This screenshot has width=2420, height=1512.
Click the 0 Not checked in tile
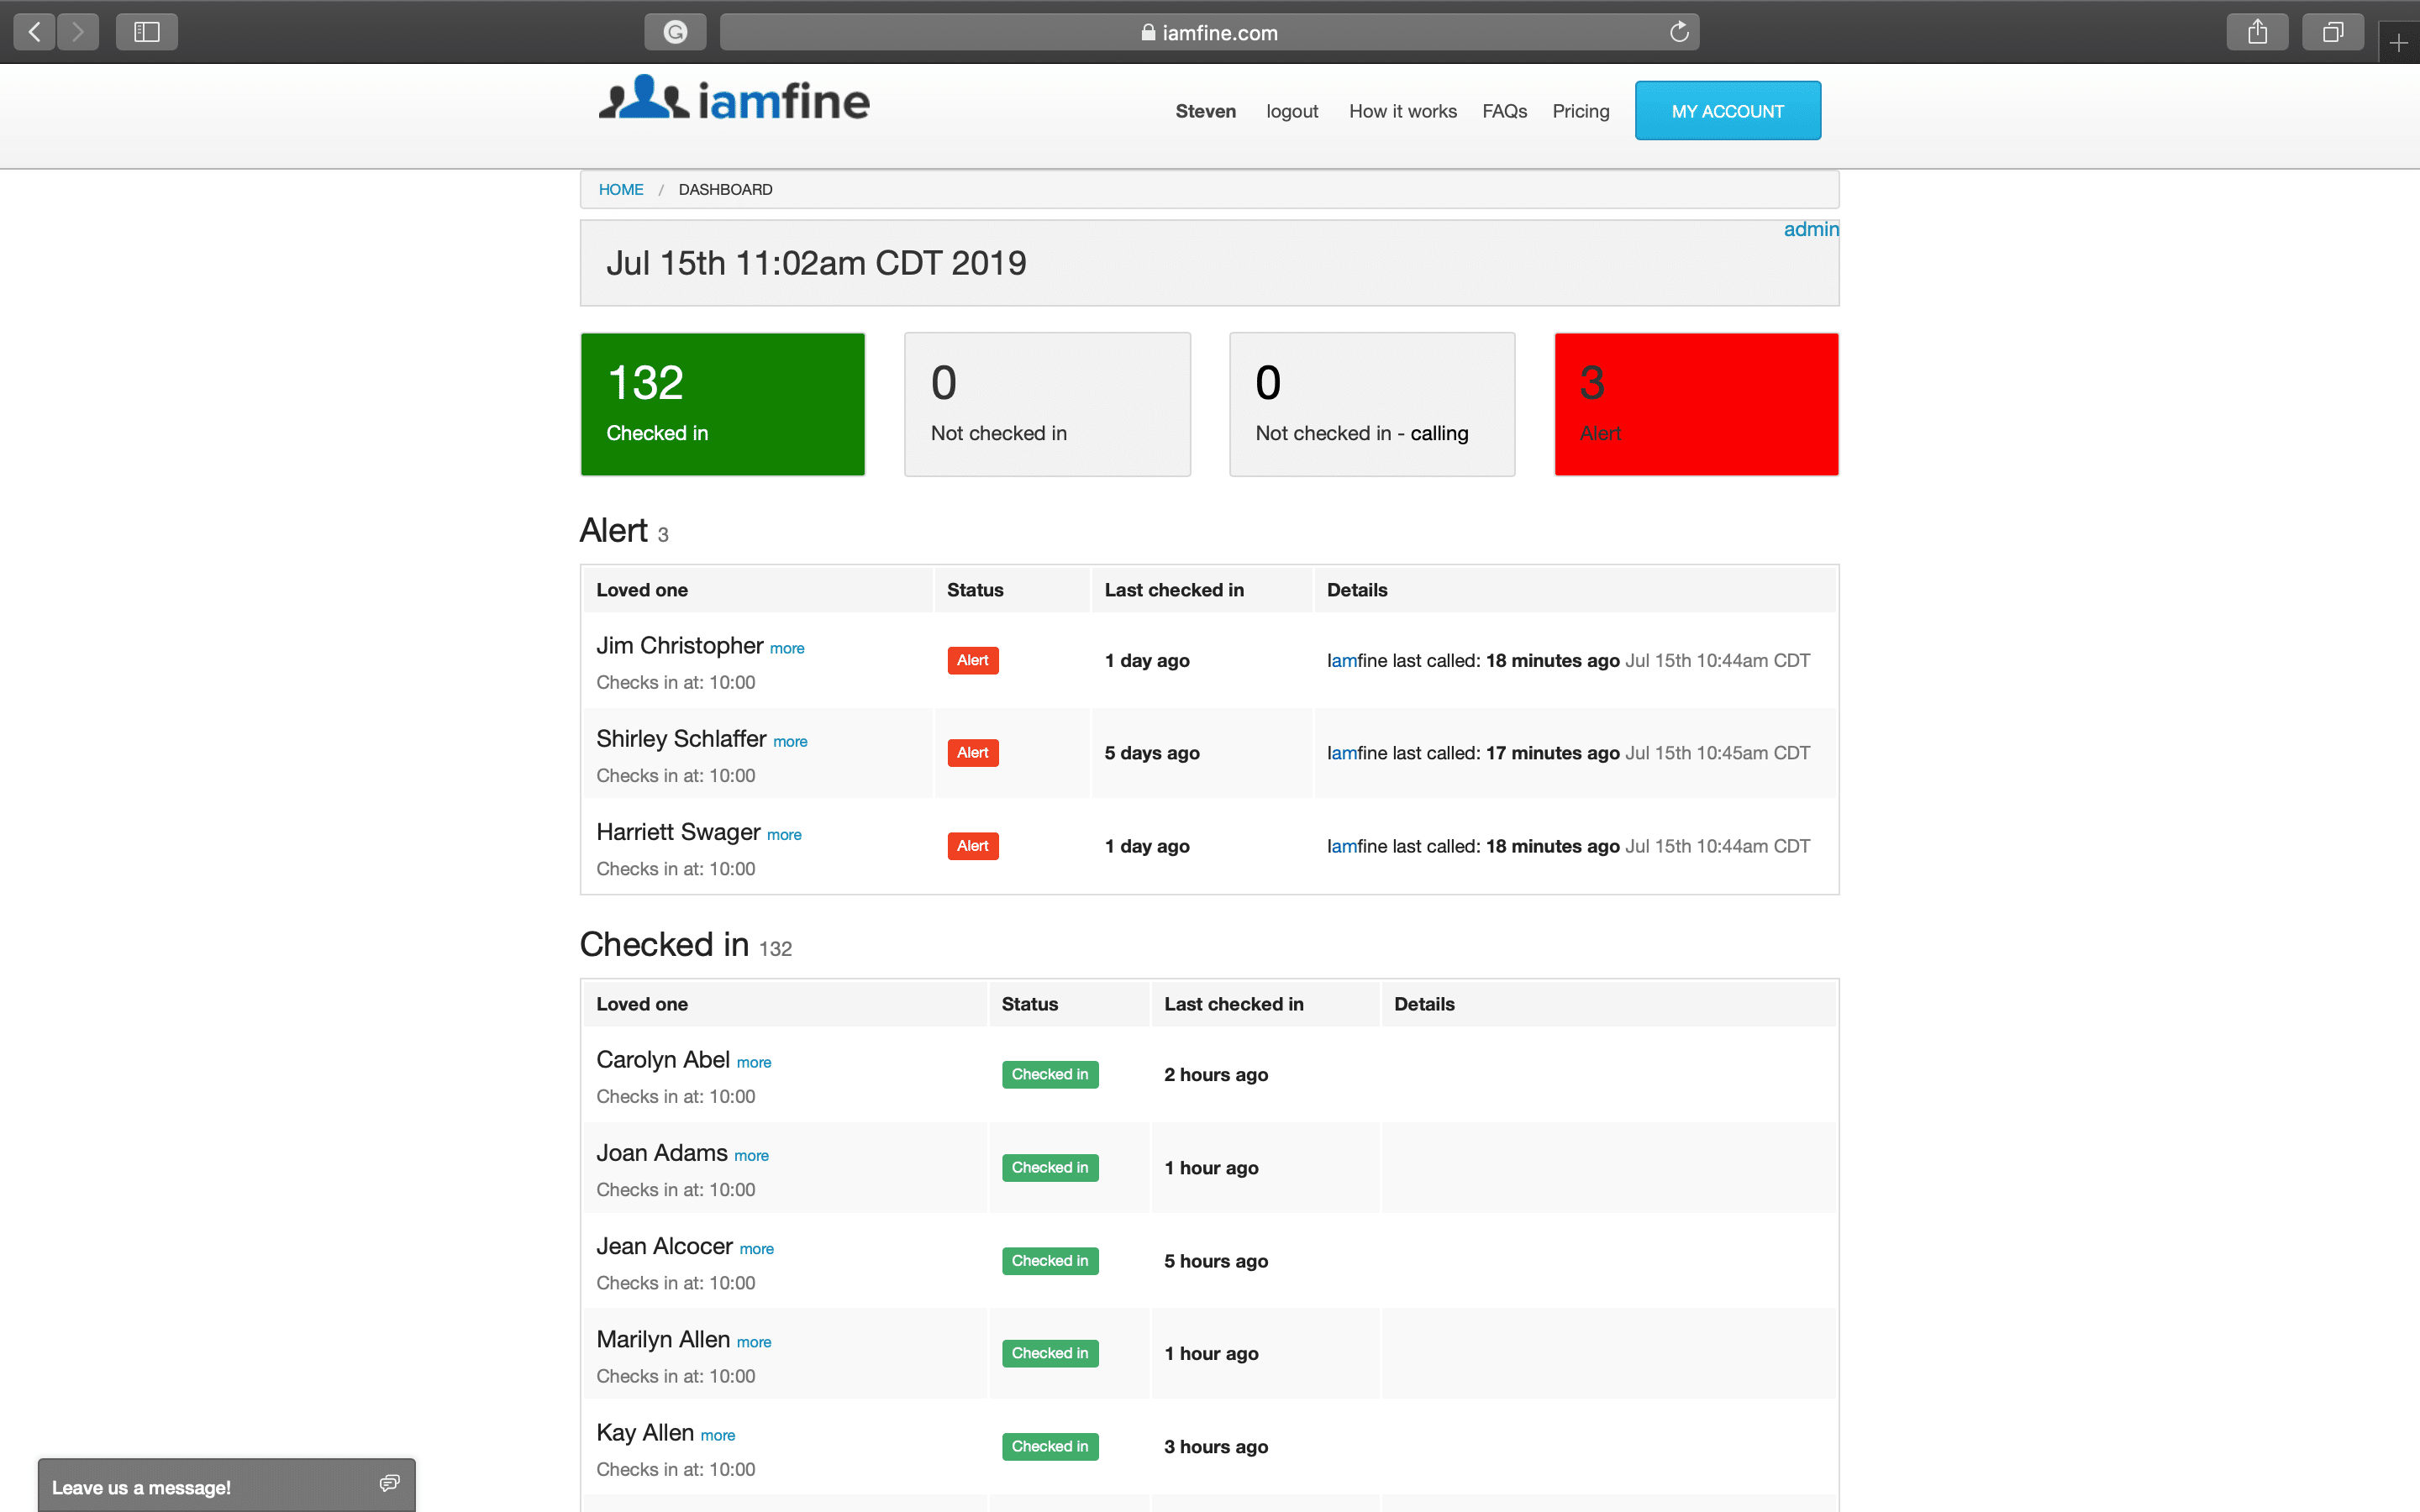click(x=1047, y=404)
